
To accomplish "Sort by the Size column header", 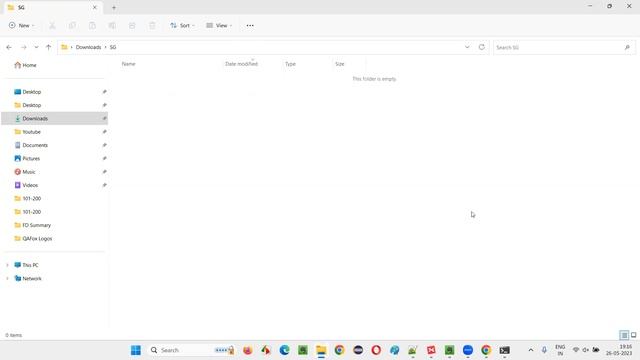I will pos(340,64).
